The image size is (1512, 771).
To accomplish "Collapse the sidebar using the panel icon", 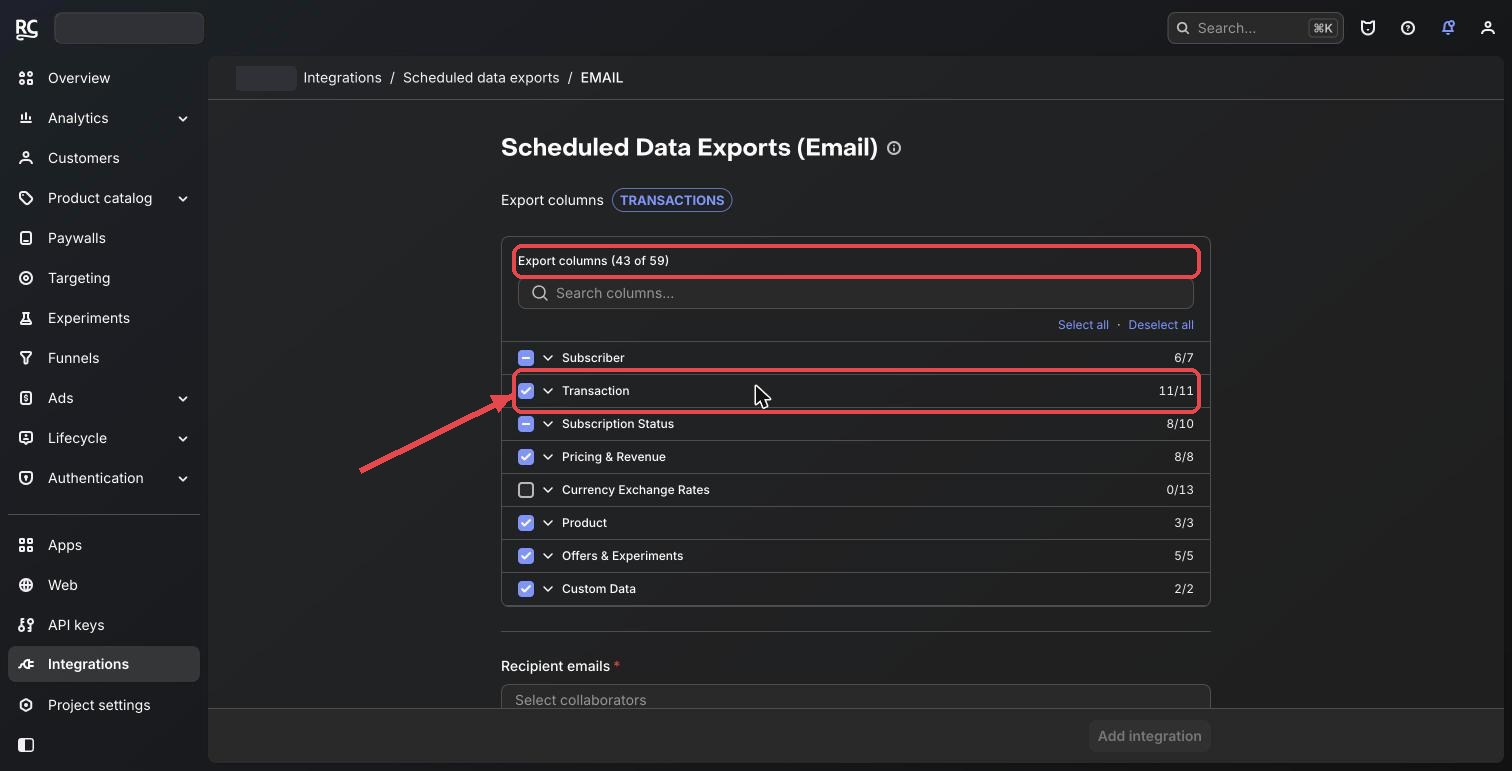I will 26,745.
